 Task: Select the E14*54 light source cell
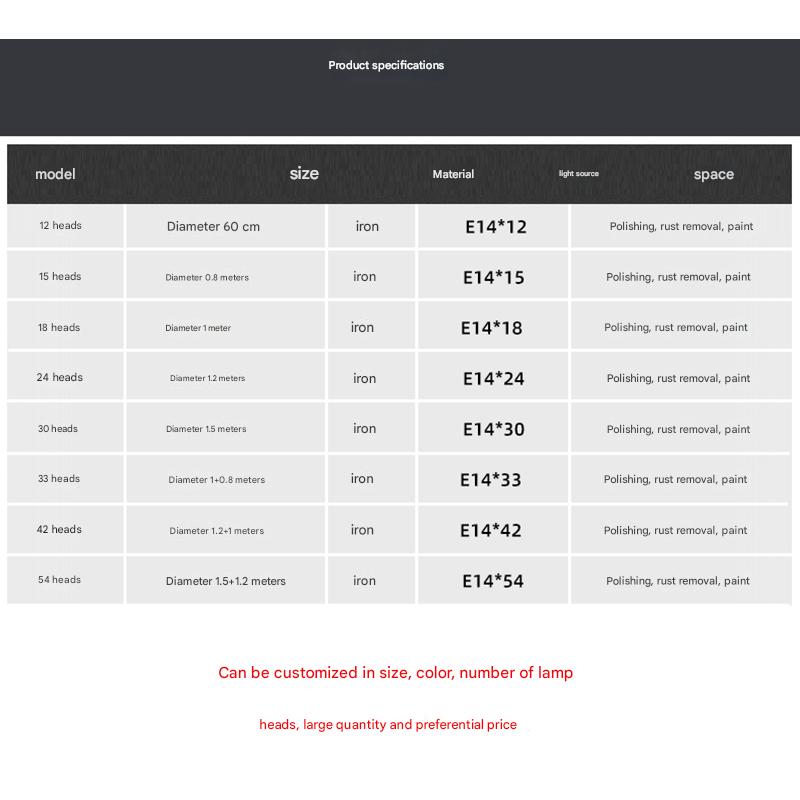click(493, 581)
